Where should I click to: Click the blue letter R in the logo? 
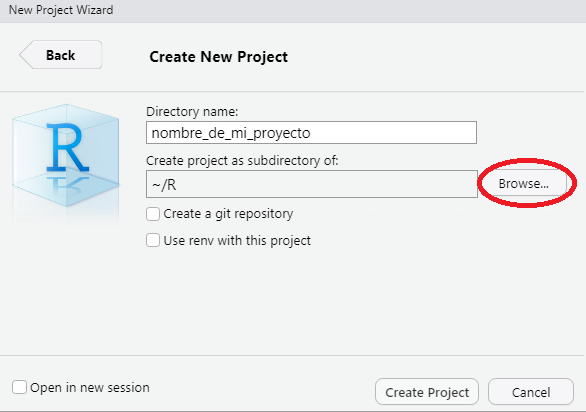tap(67, 147)
